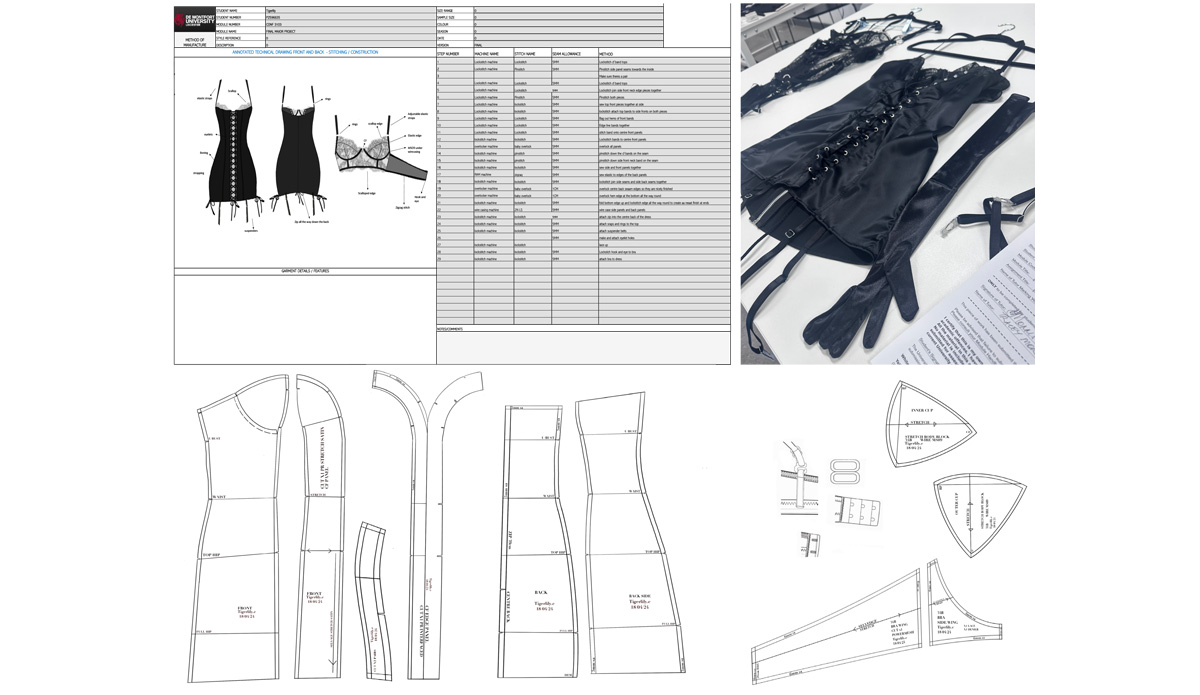
Task: Click the Machine Name column header
Action: 486,54
